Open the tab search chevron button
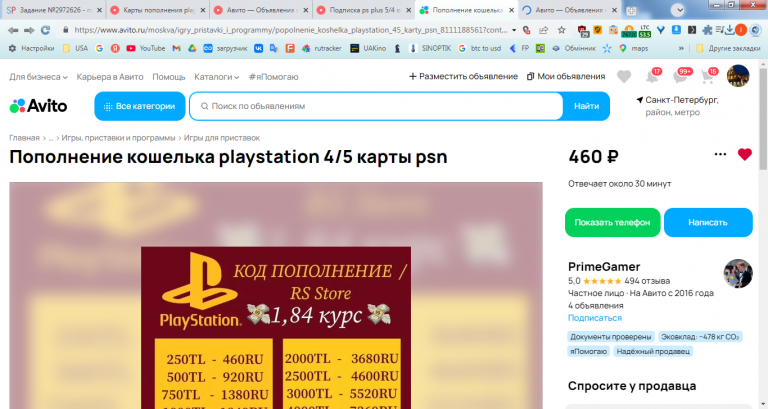This screenshot has height=409, width=768. (677, 9)
